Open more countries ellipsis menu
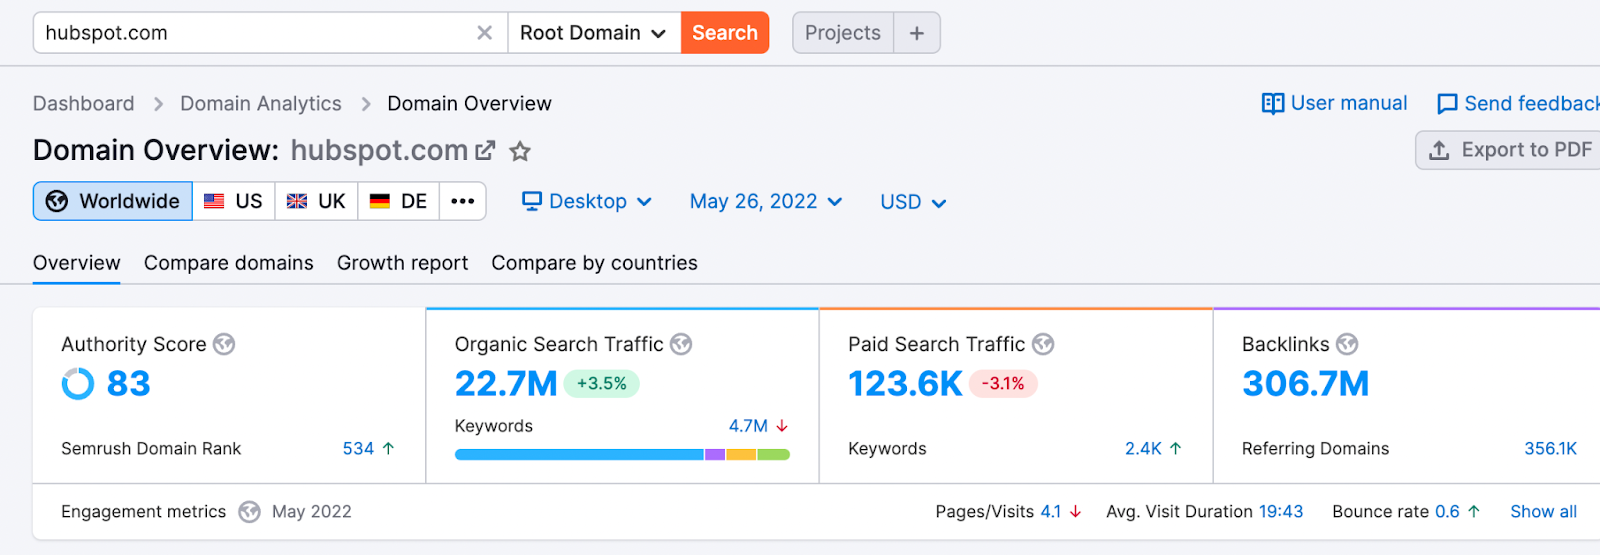Screen dimensions: 1600x555 click(462, 201)
